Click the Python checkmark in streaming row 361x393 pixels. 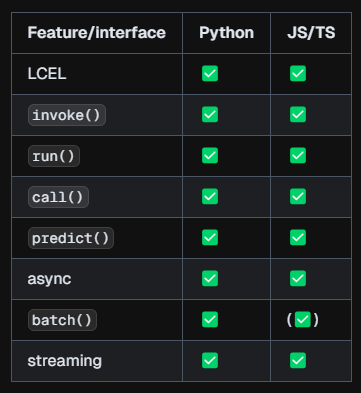tap(210, 360)
